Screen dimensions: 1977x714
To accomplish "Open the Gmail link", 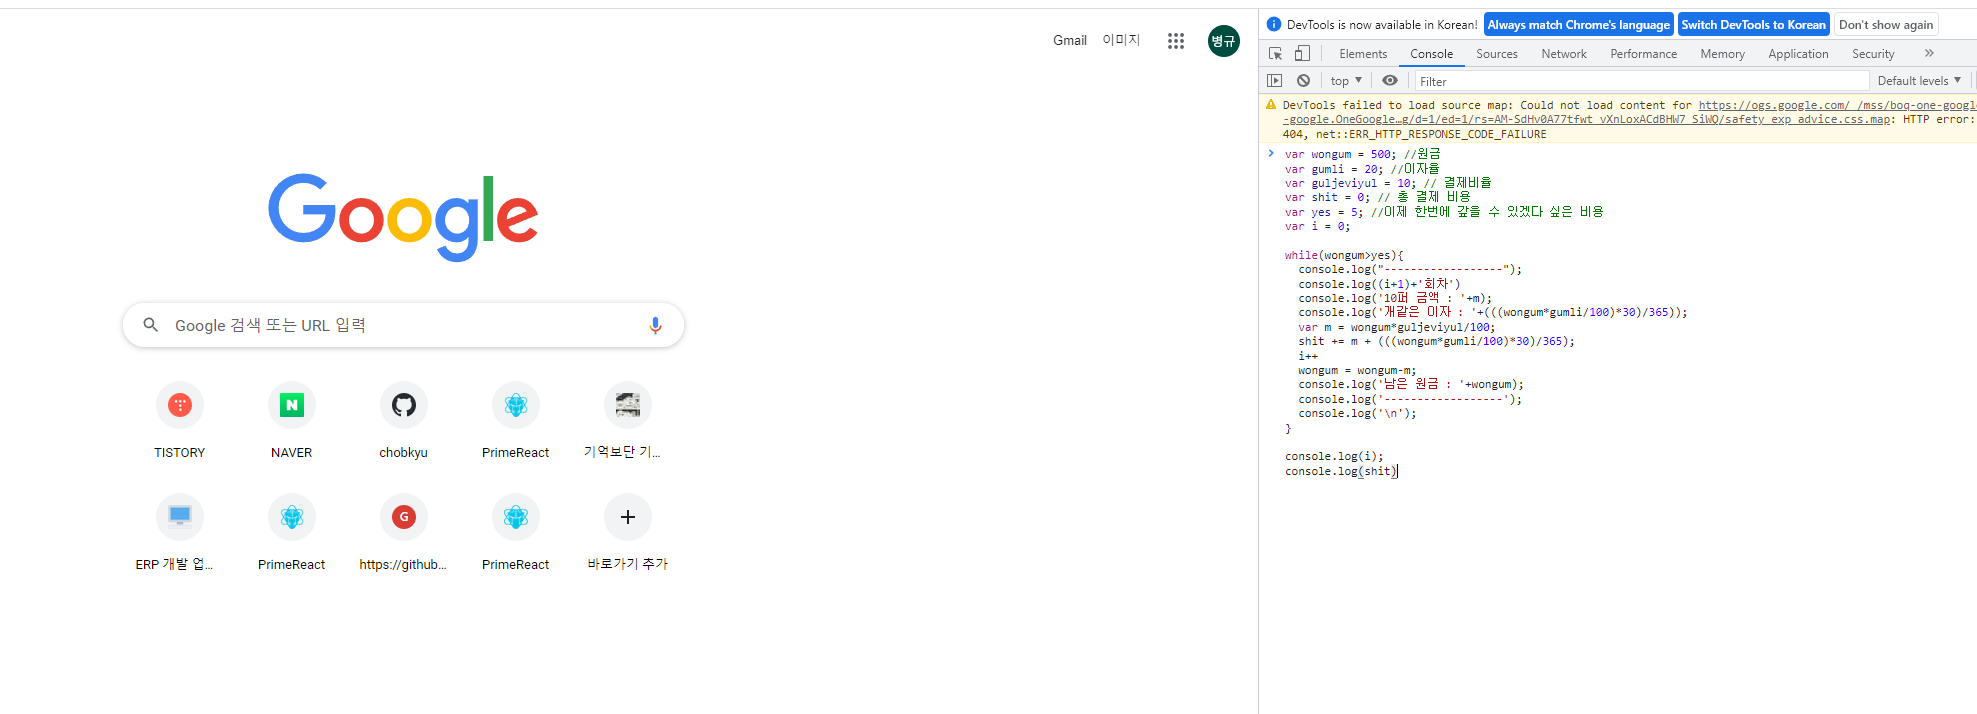I will 1070,41.
